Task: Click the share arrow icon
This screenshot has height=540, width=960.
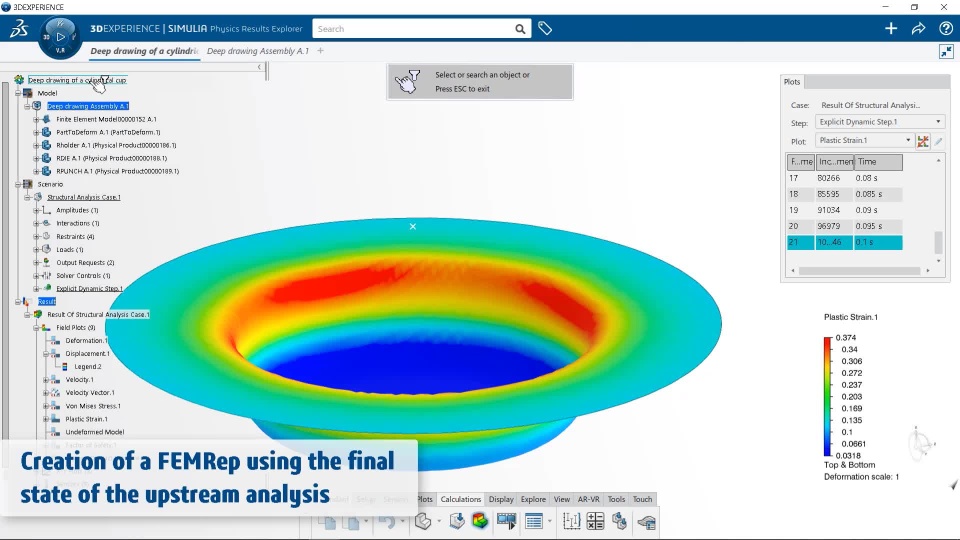Action: [x=918, y=28]
